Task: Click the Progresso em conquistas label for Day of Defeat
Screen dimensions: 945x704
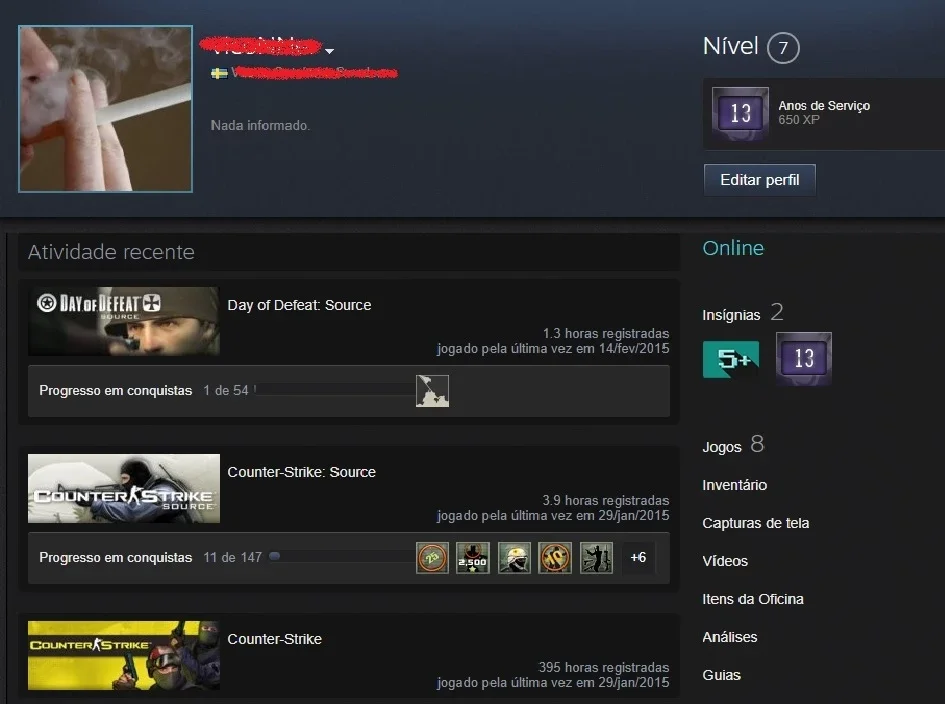Action: pyautogui.click(x=116, y=391)
